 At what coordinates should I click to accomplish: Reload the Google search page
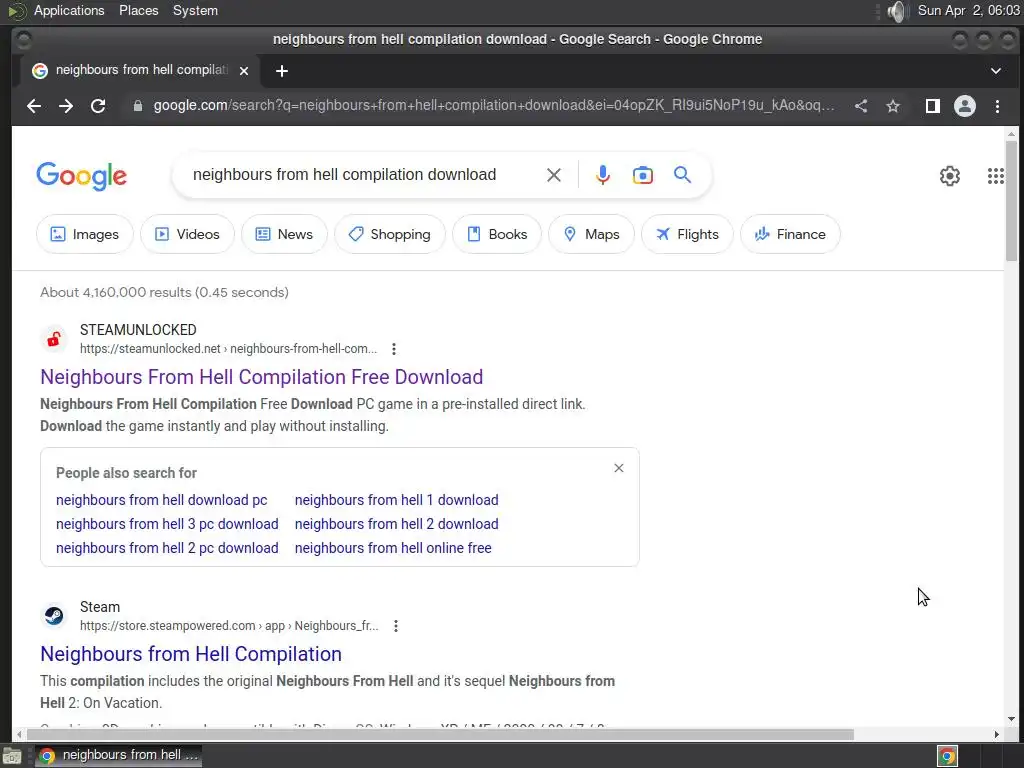[98, 106]
